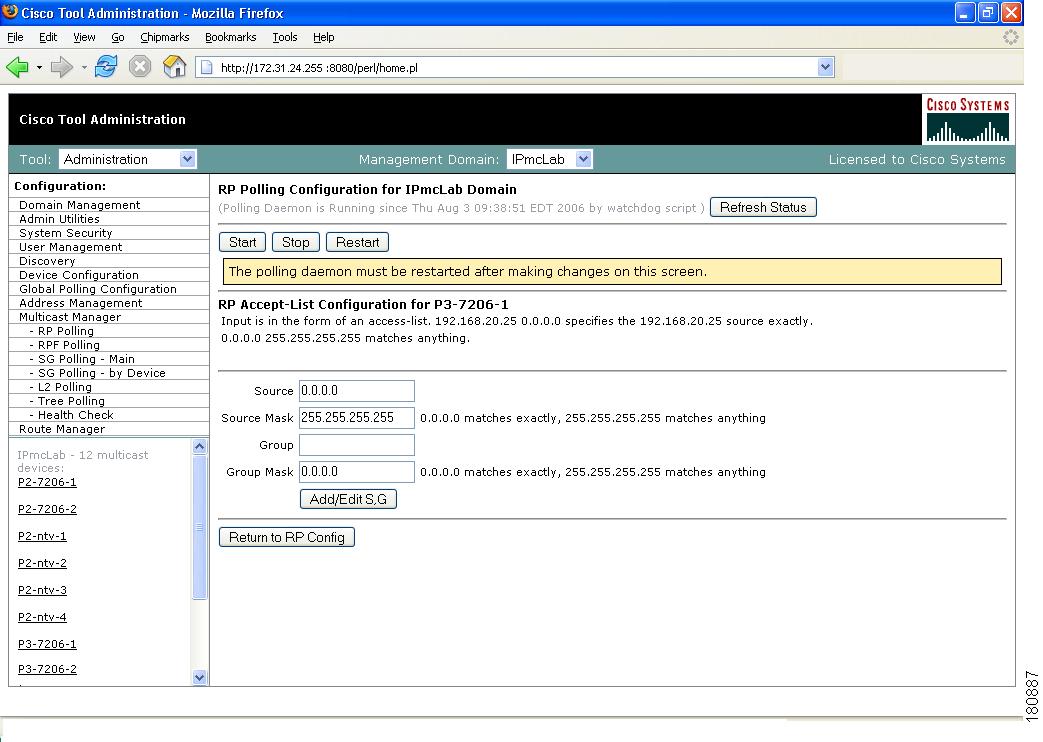Click the Start polling button

pyautogui.click(x=242, y=242)
